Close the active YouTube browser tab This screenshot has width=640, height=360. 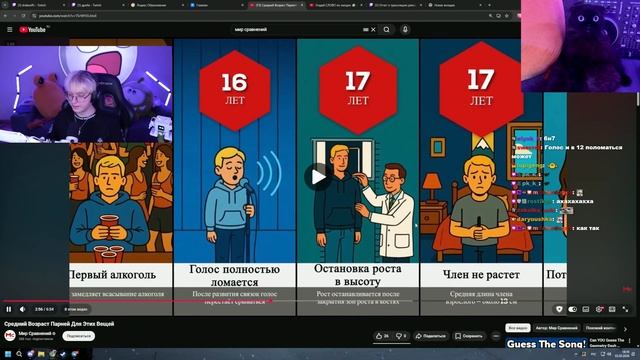click(302, 5)
